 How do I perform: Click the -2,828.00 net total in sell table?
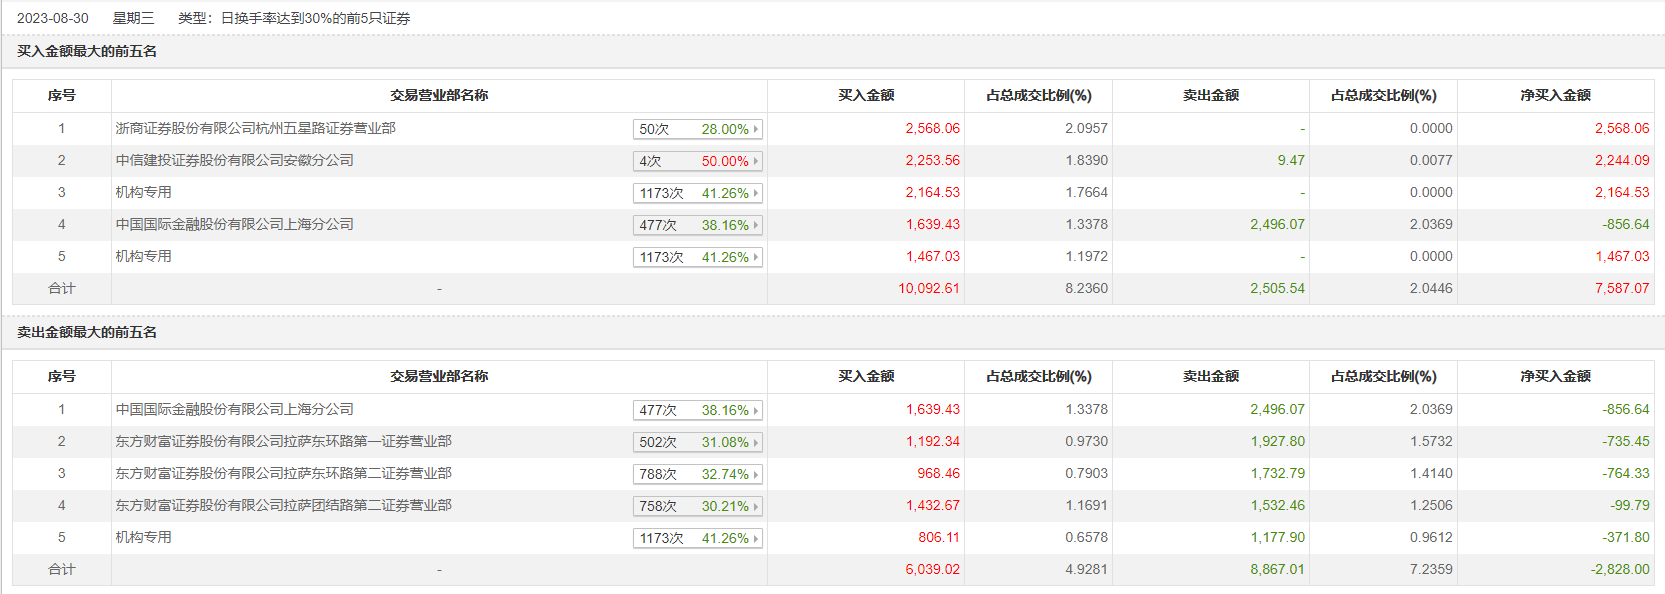(1620, 569)
